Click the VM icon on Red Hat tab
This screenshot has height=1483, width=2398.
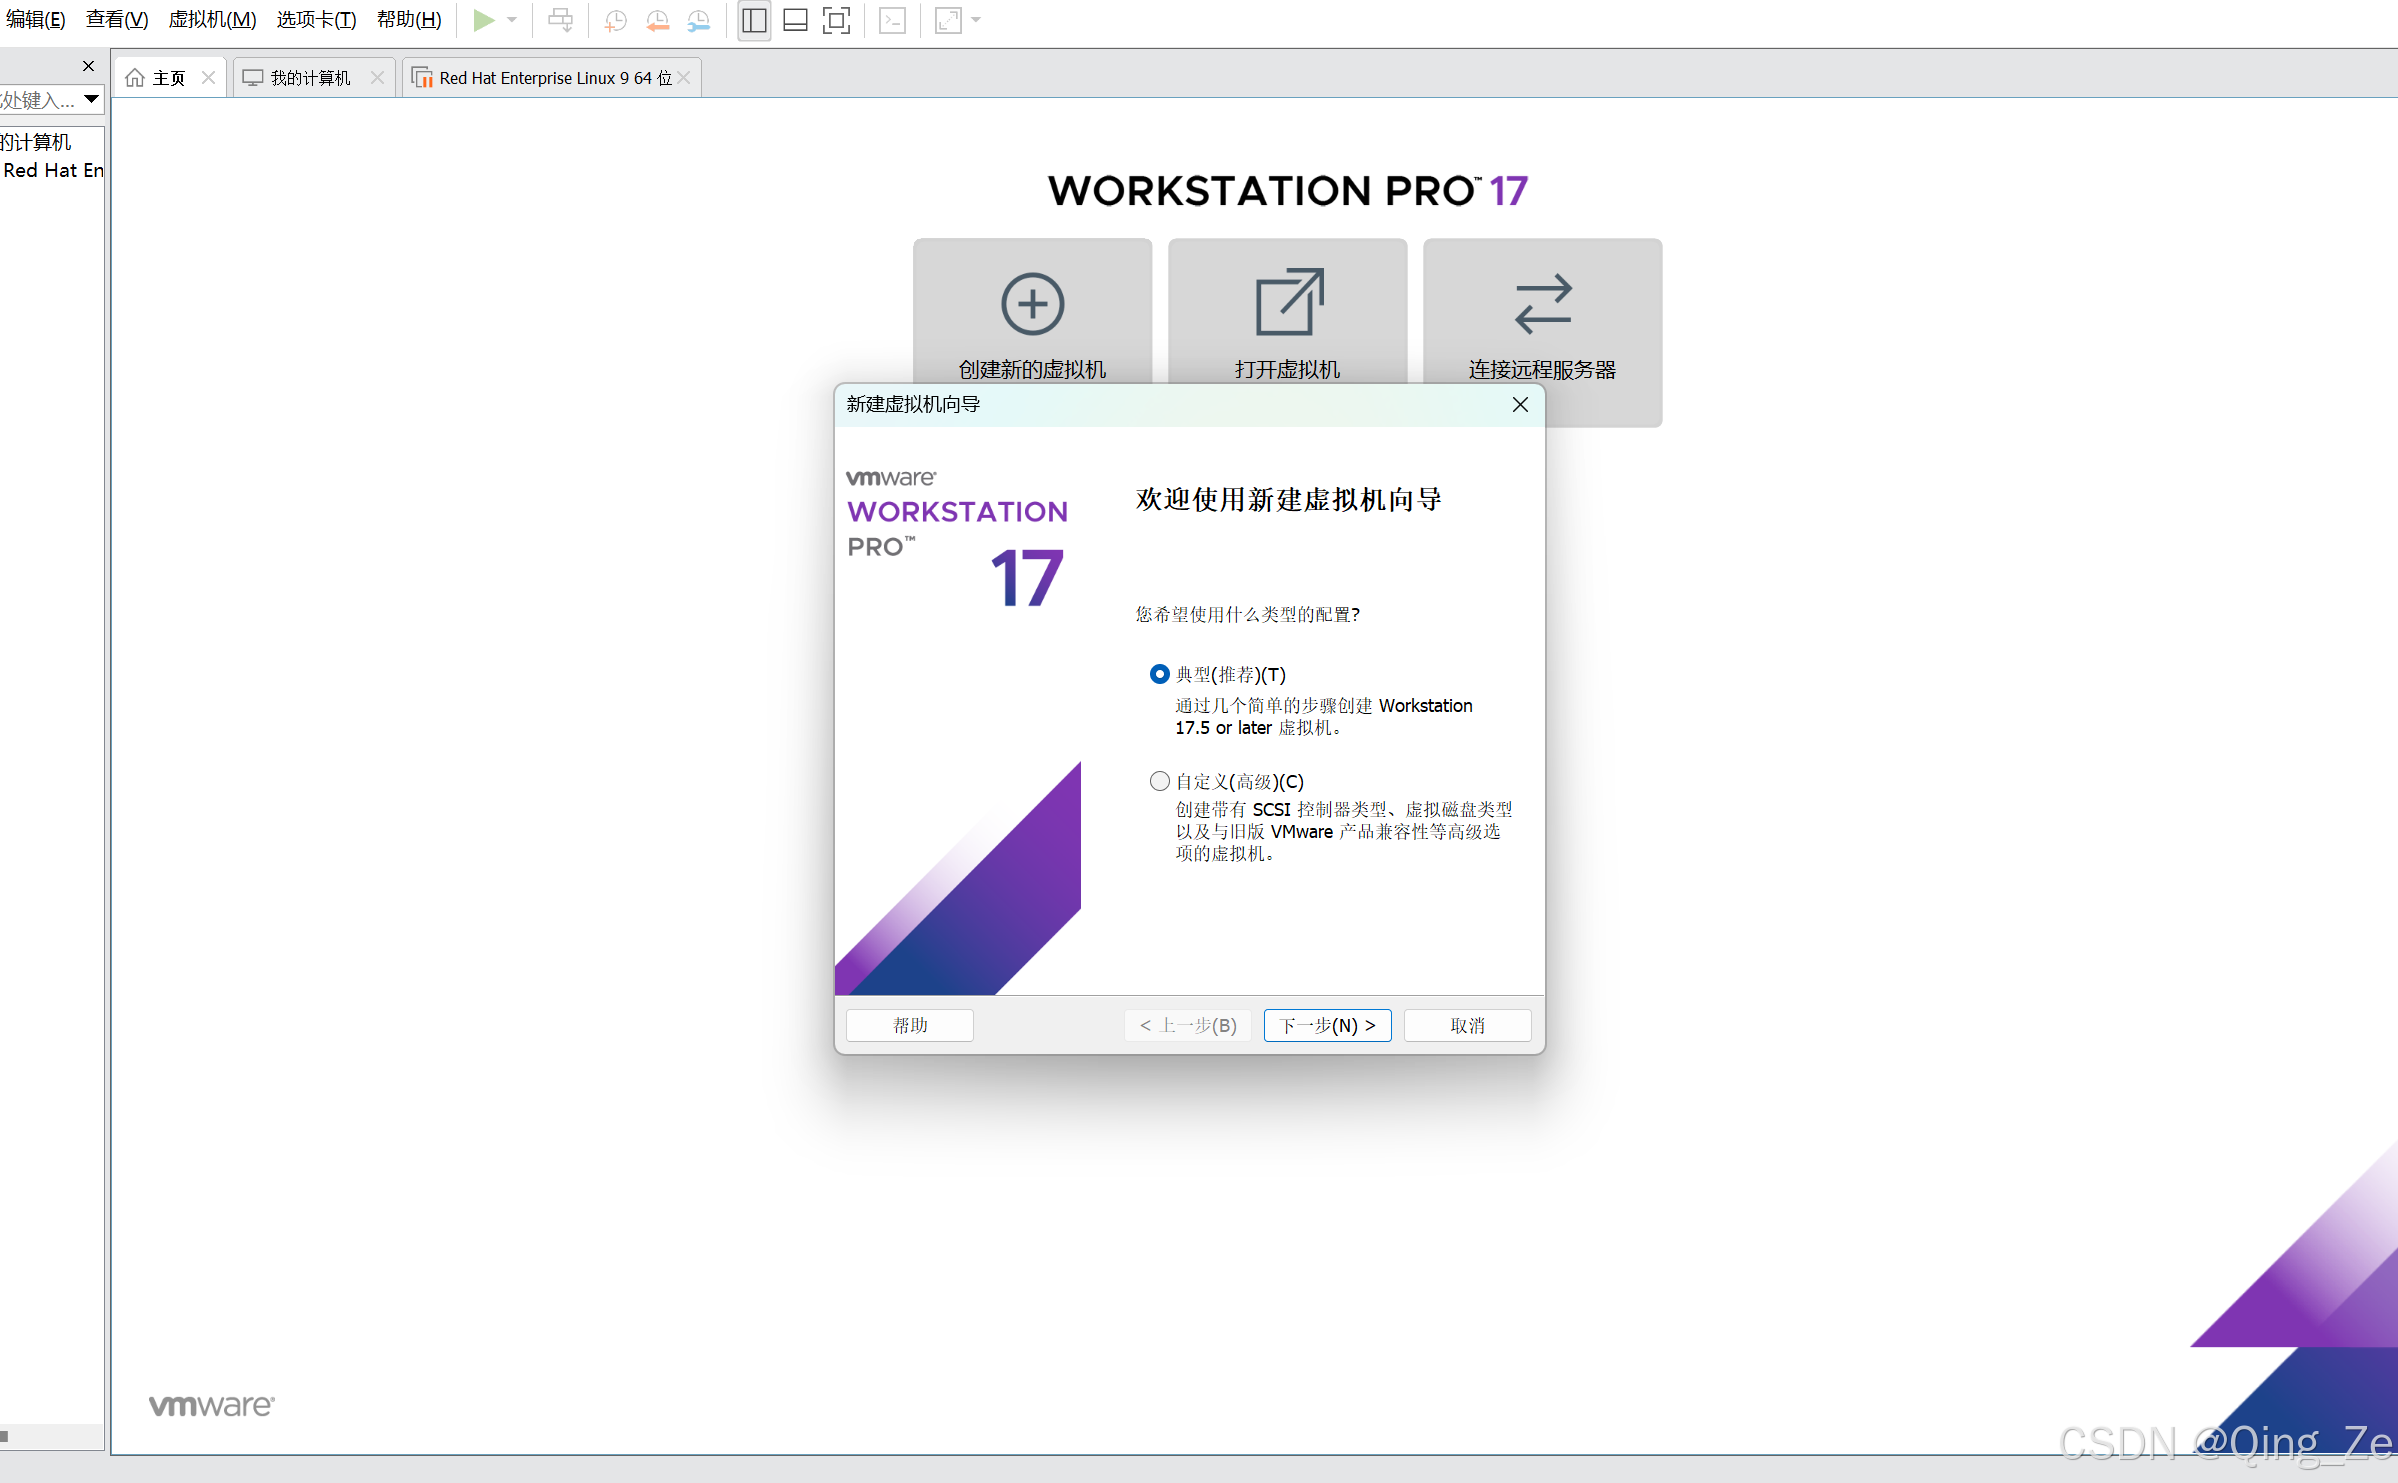[422, 78]
